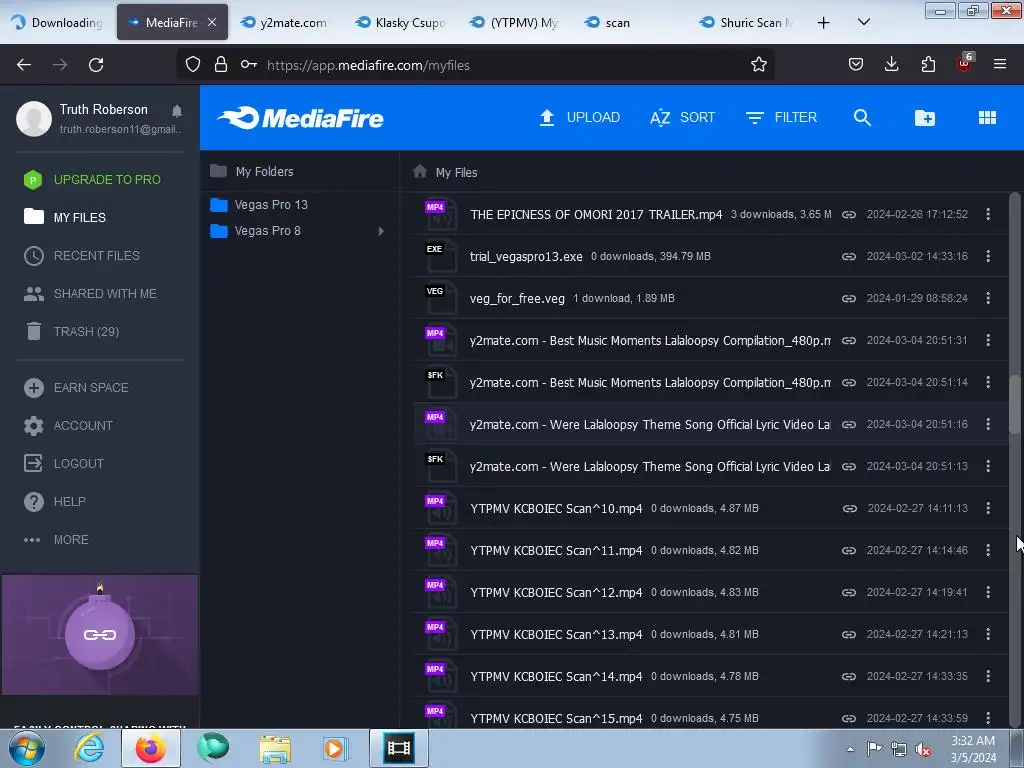Image resolution: width=1024 pixels, height=768 pixels.
Task: Open the Vegas Pro 13 folder
Action: tap(259, 205)
